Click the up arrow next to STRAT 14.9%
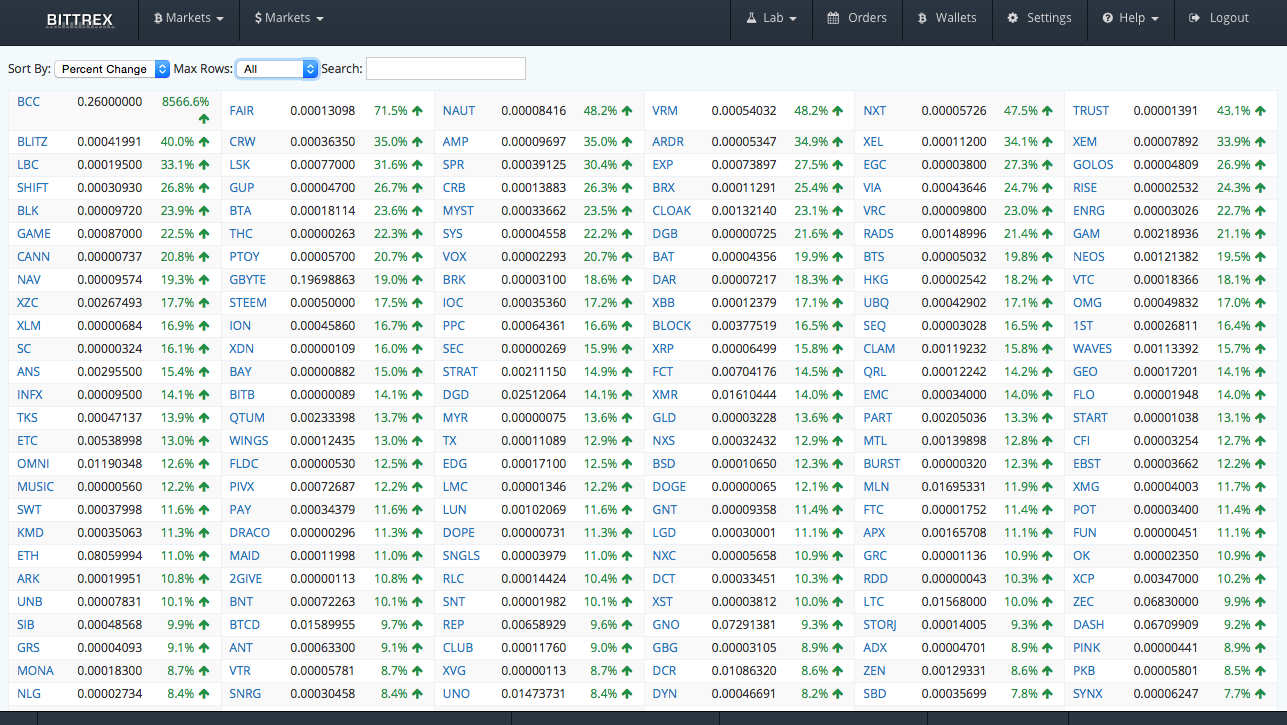 pyautogui.click(x=627, y=372)
